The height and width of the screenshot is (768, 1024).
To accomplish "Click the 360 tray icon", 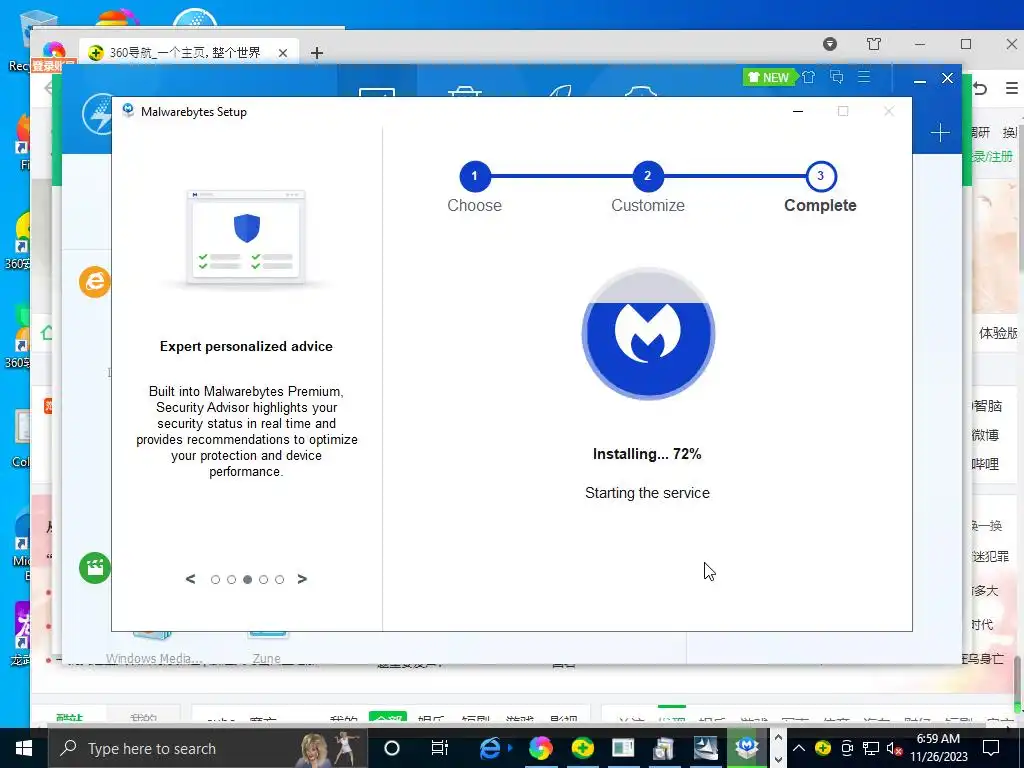I will point(823,748).
